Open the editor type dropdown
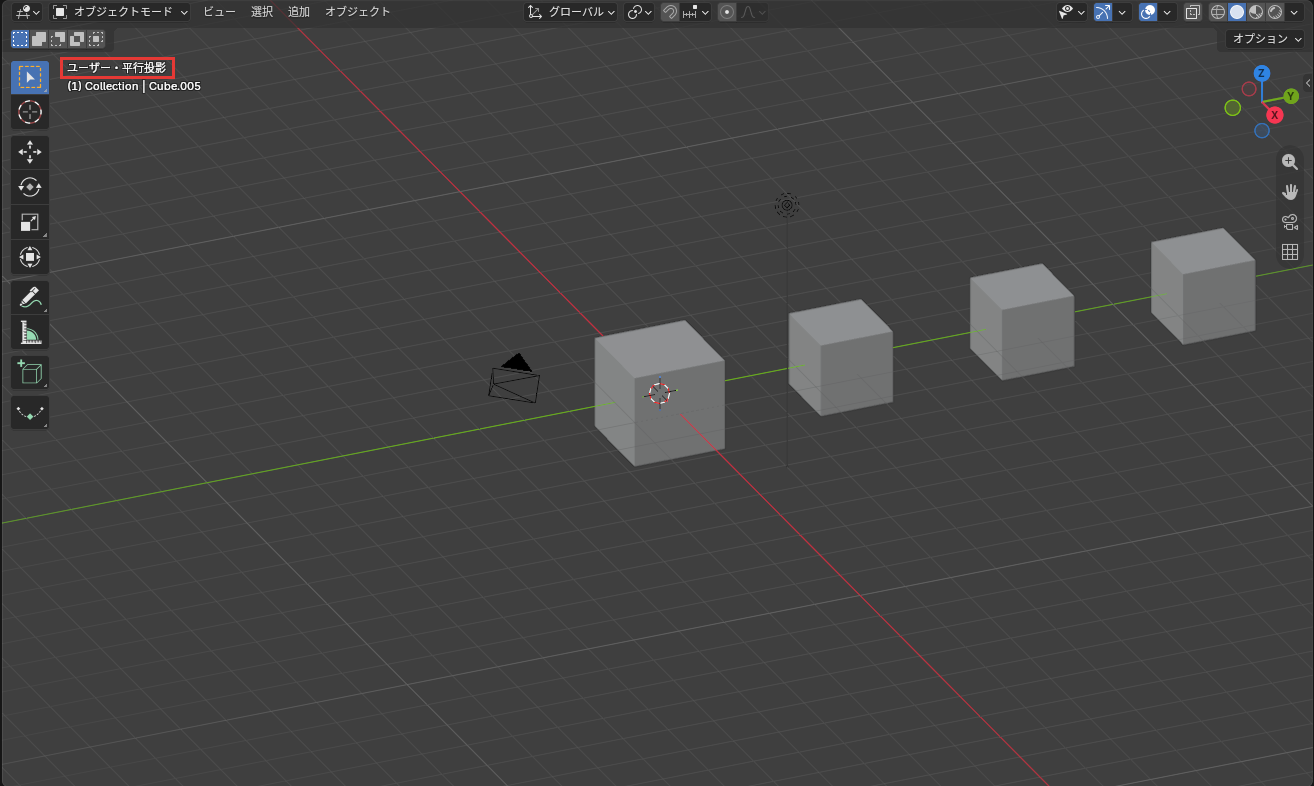This screenshot has width=1314, height=786. pyautogui.click(x=27, y=12)
